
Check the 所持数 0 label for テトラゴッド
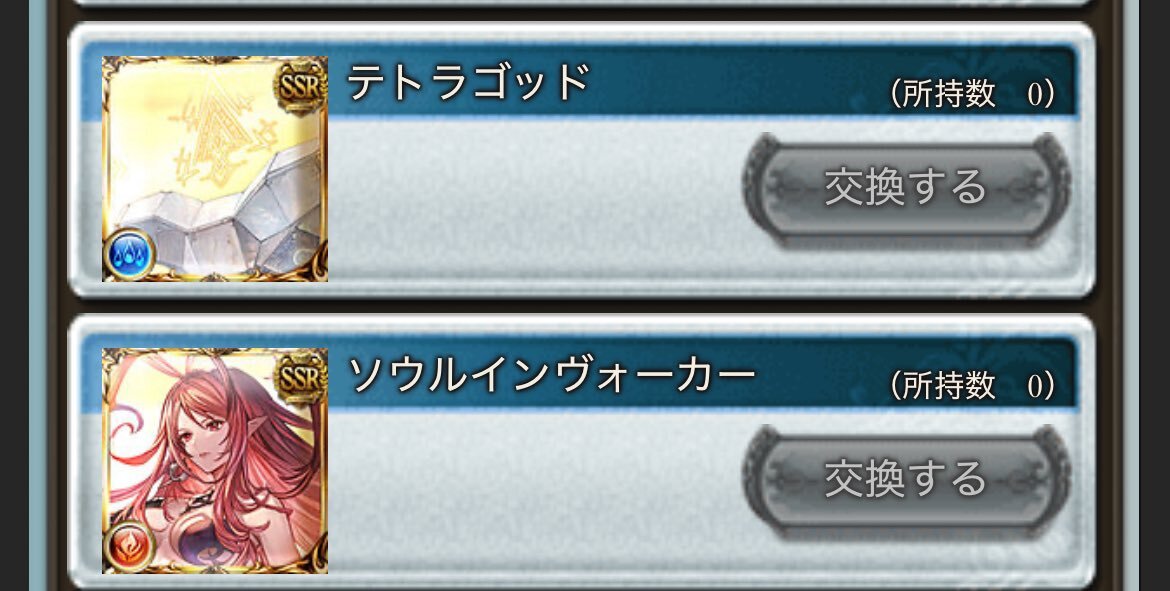pyautogui.click(x=972, y=95)
